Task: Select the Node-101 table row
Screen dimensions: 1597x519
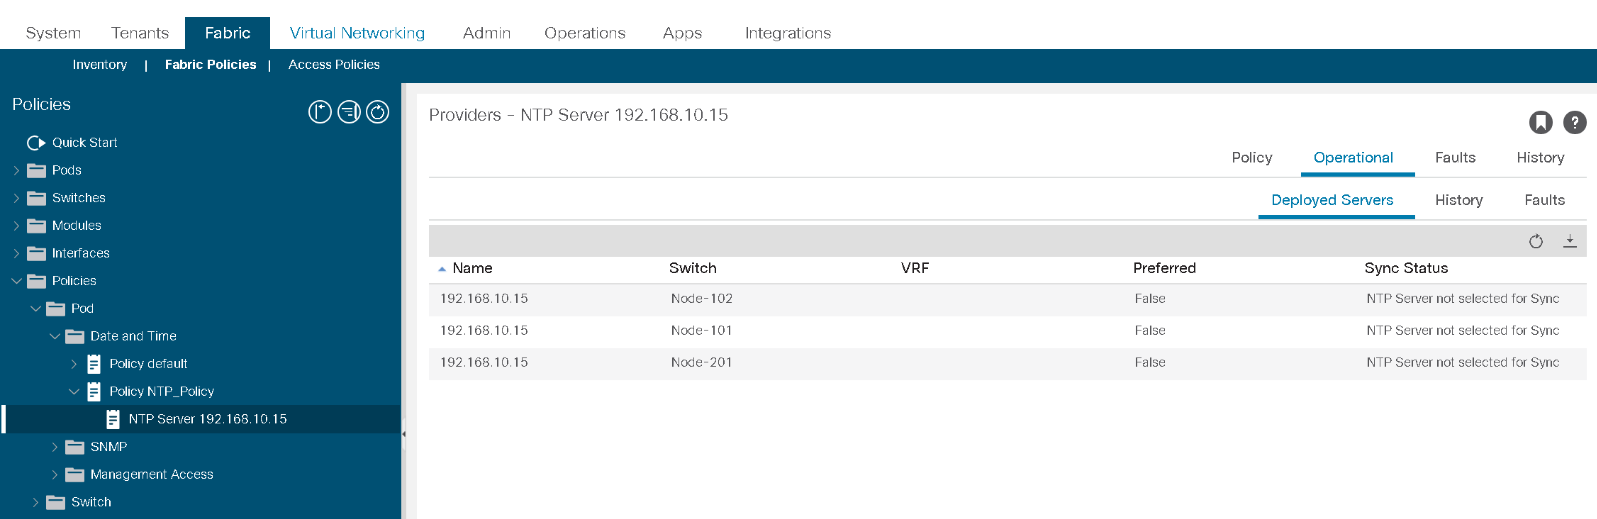Action: click(1007, 331)
